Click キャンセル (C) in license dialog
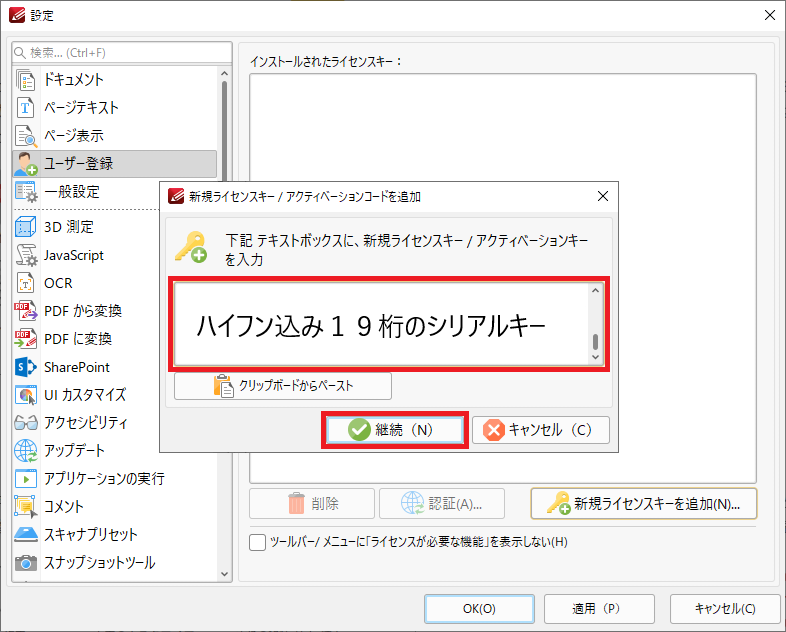The width and height of the screenshot is (786, 632). (541, 430)
